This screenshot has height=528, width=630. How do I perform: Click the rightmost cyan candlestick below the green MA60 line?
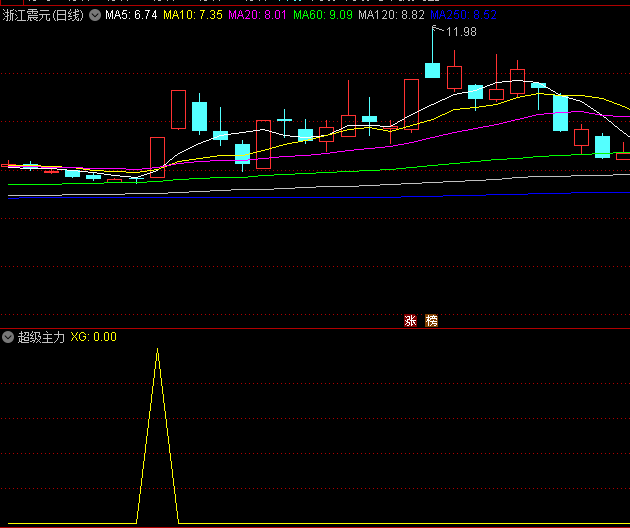602,147
